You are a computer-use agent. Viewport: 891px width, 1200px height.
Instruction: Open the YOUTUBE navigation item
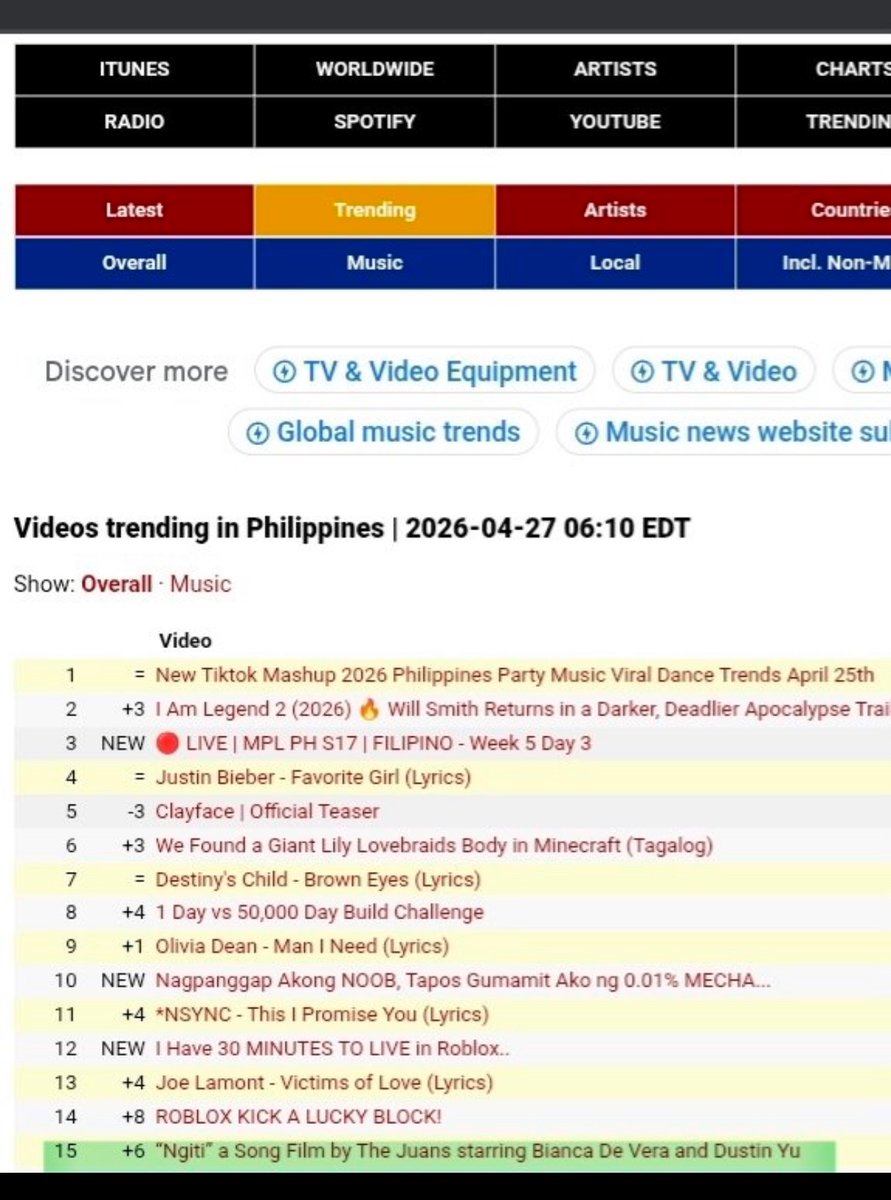(x=615, y=122)
